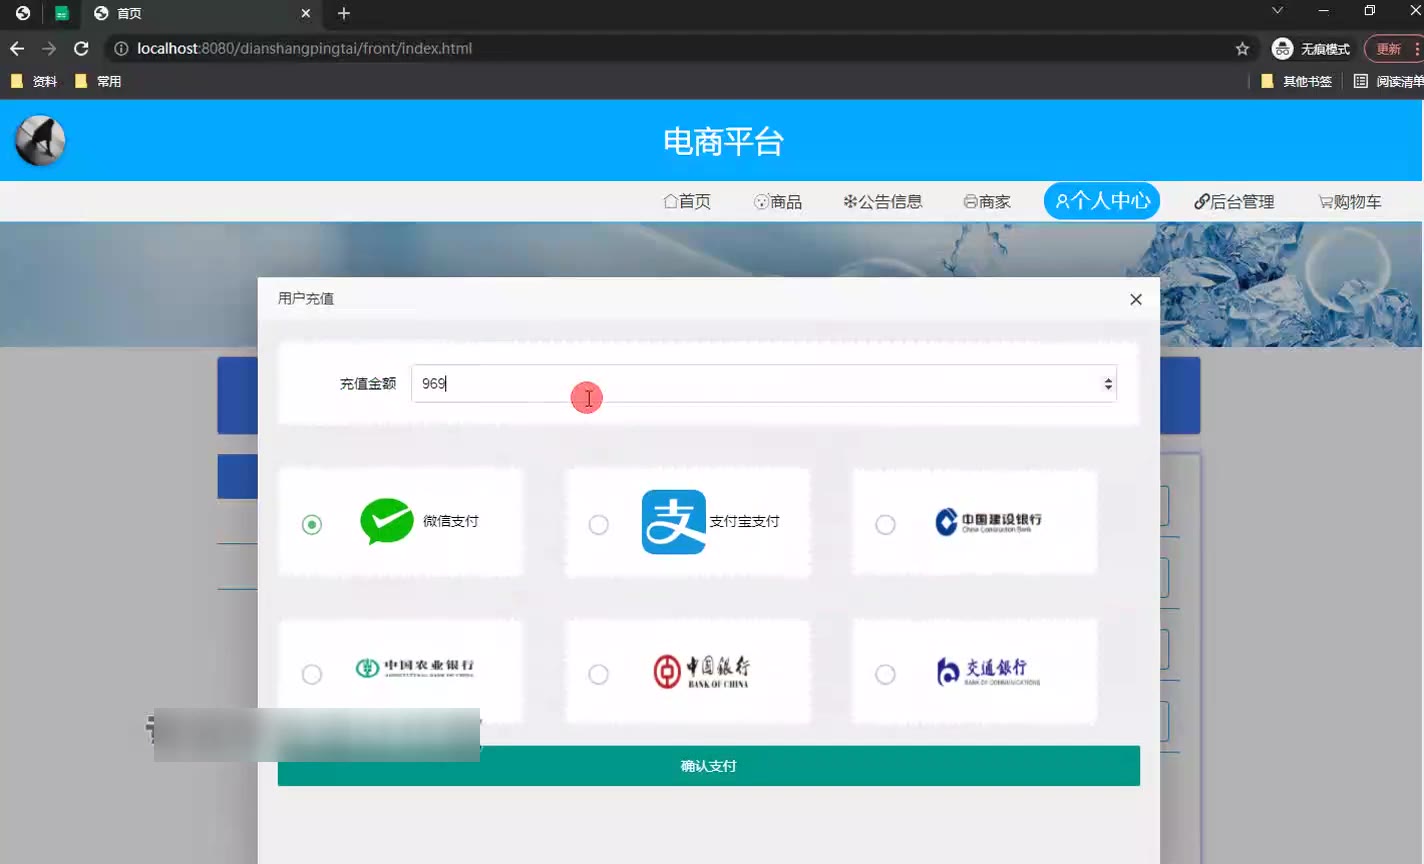Open the tab search dropdown arrow

(1277, 11)
